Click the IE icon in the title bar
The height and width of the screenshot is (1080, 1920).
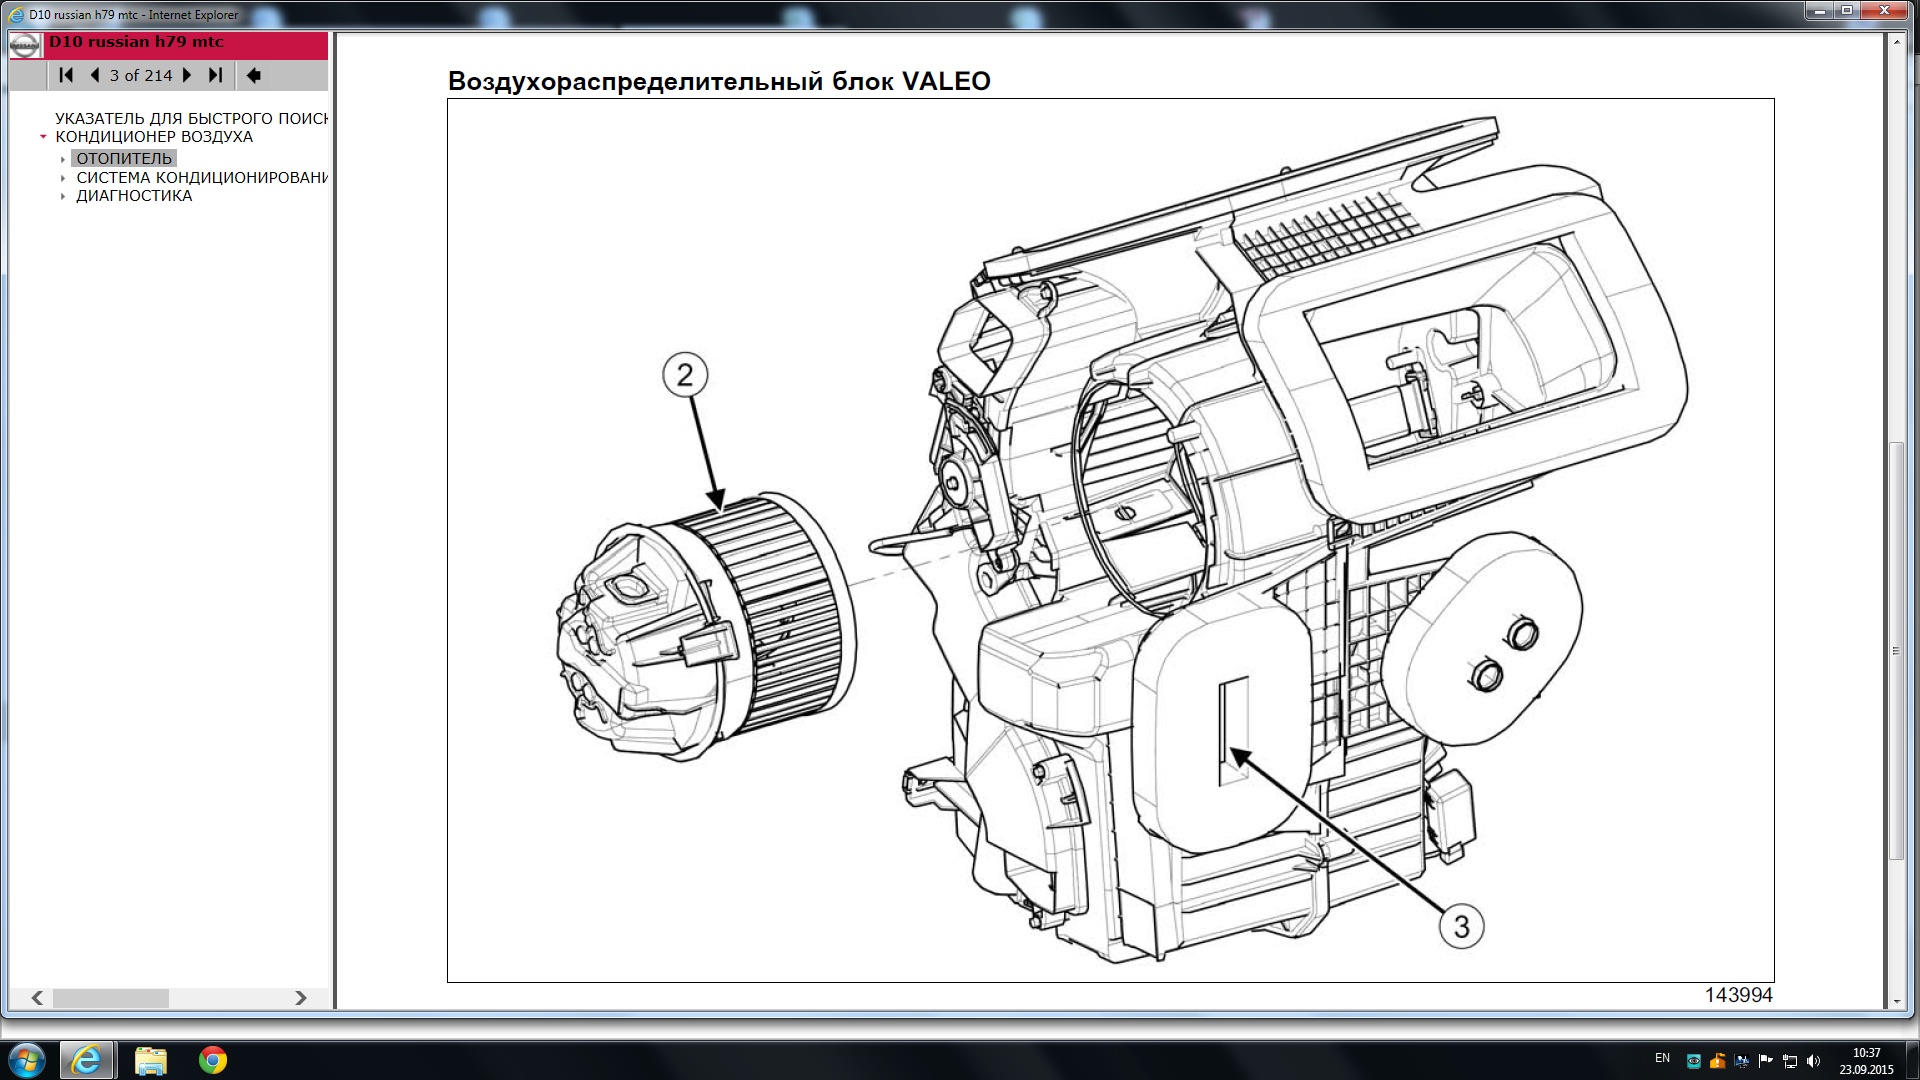click(x=16, y=15)
